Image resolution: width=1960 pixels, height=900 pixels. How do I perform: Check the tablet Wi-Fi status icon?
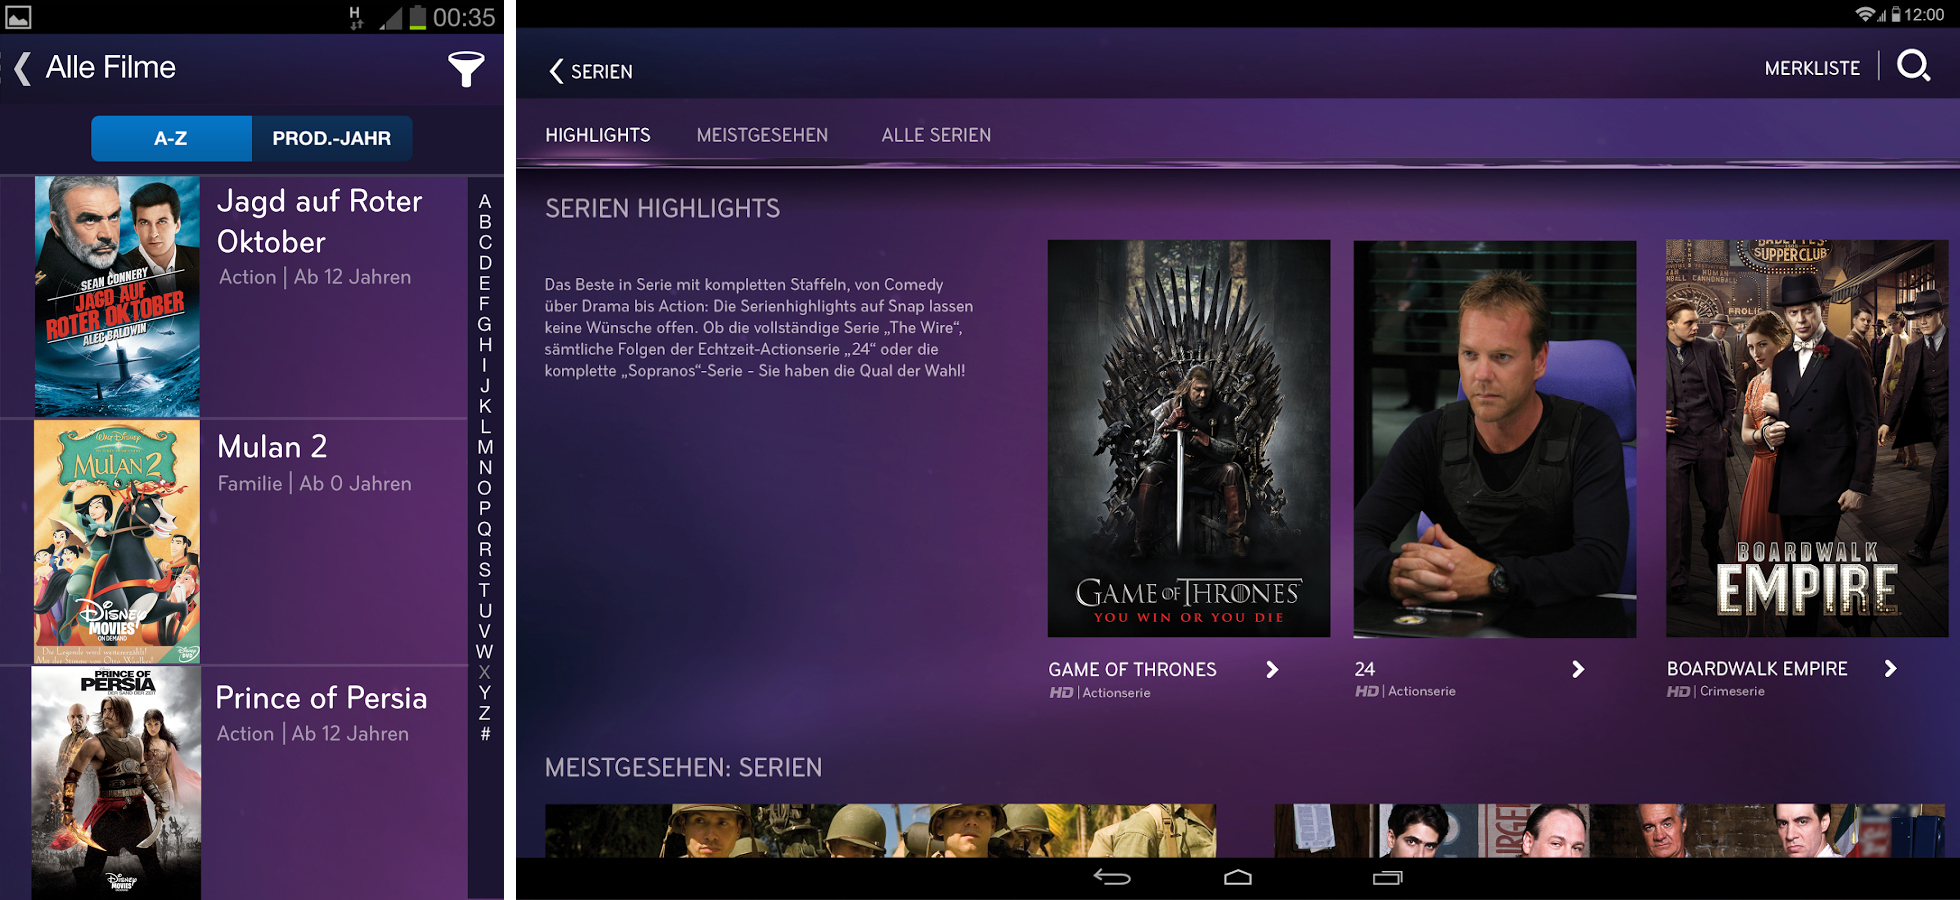tap(1866, 14)
